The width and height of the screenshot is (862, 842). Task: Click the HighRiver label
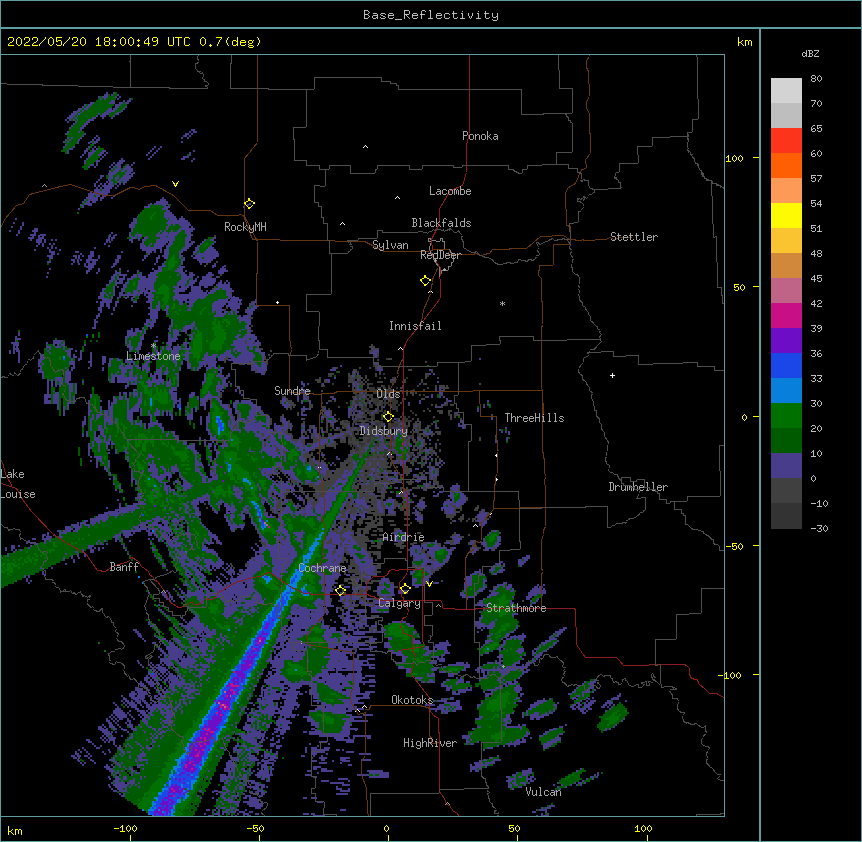[x=430, y=743]
